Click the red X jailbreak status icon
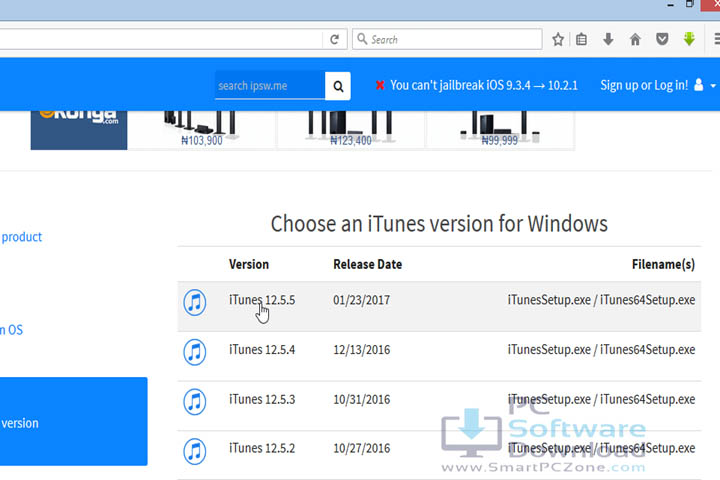The image size is (720, 480). pyautogui.click(x=380, y=85)
